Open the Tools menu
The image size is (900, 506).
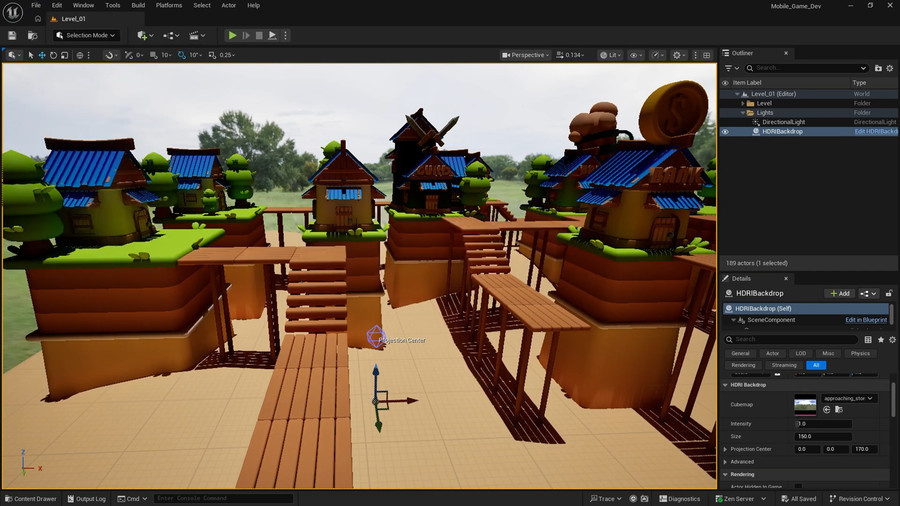point(112,5)
